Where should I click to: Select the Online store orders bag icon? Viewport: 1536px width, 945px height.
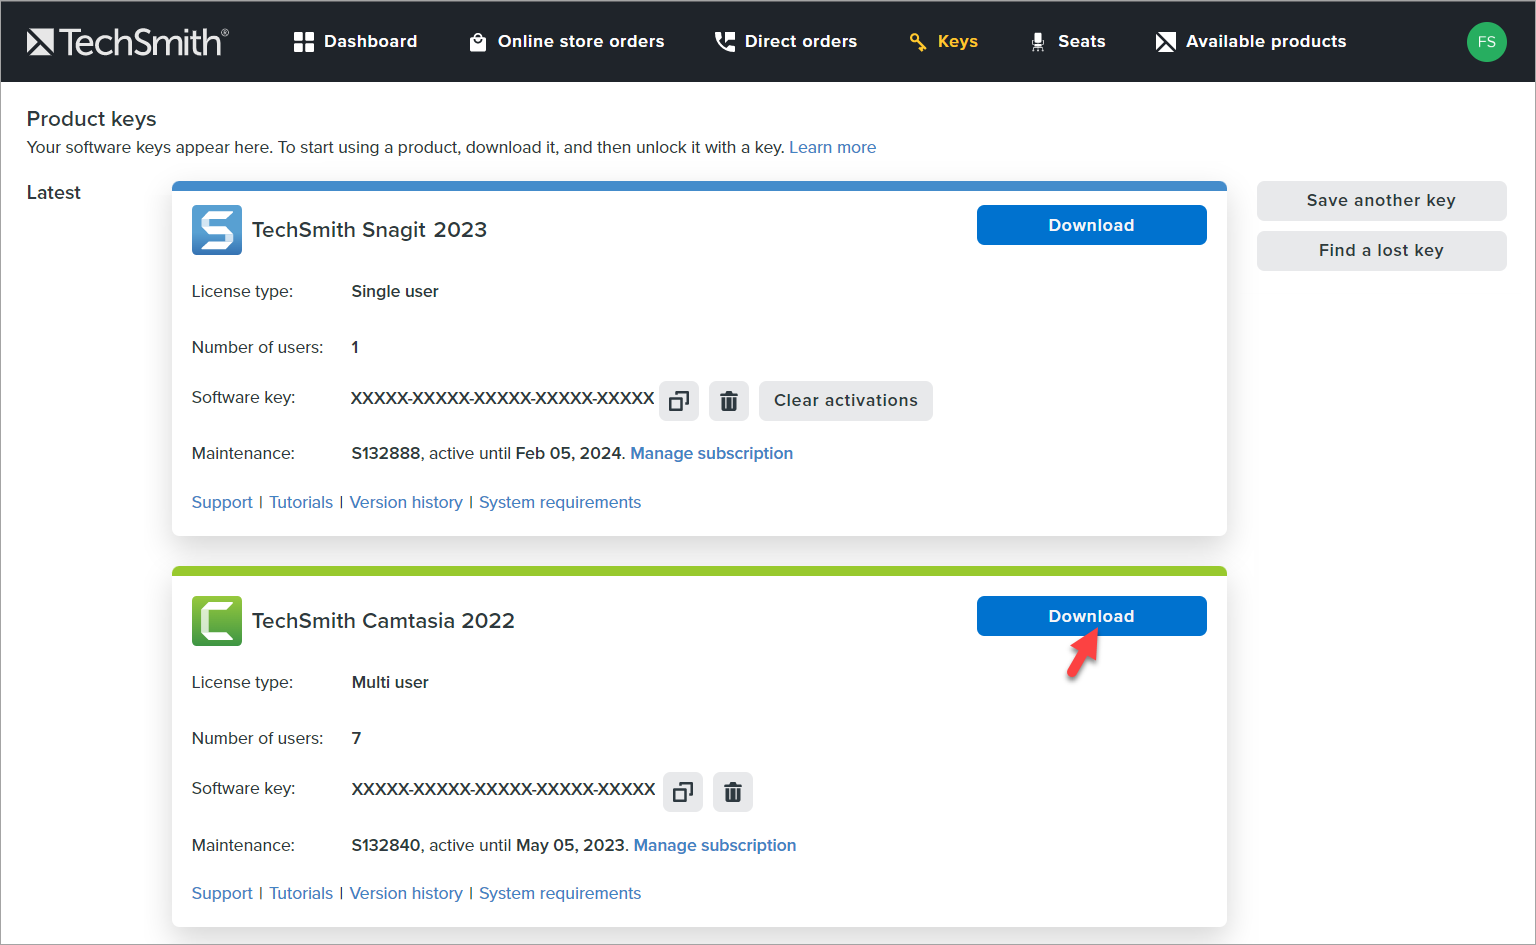click(477, 41)
